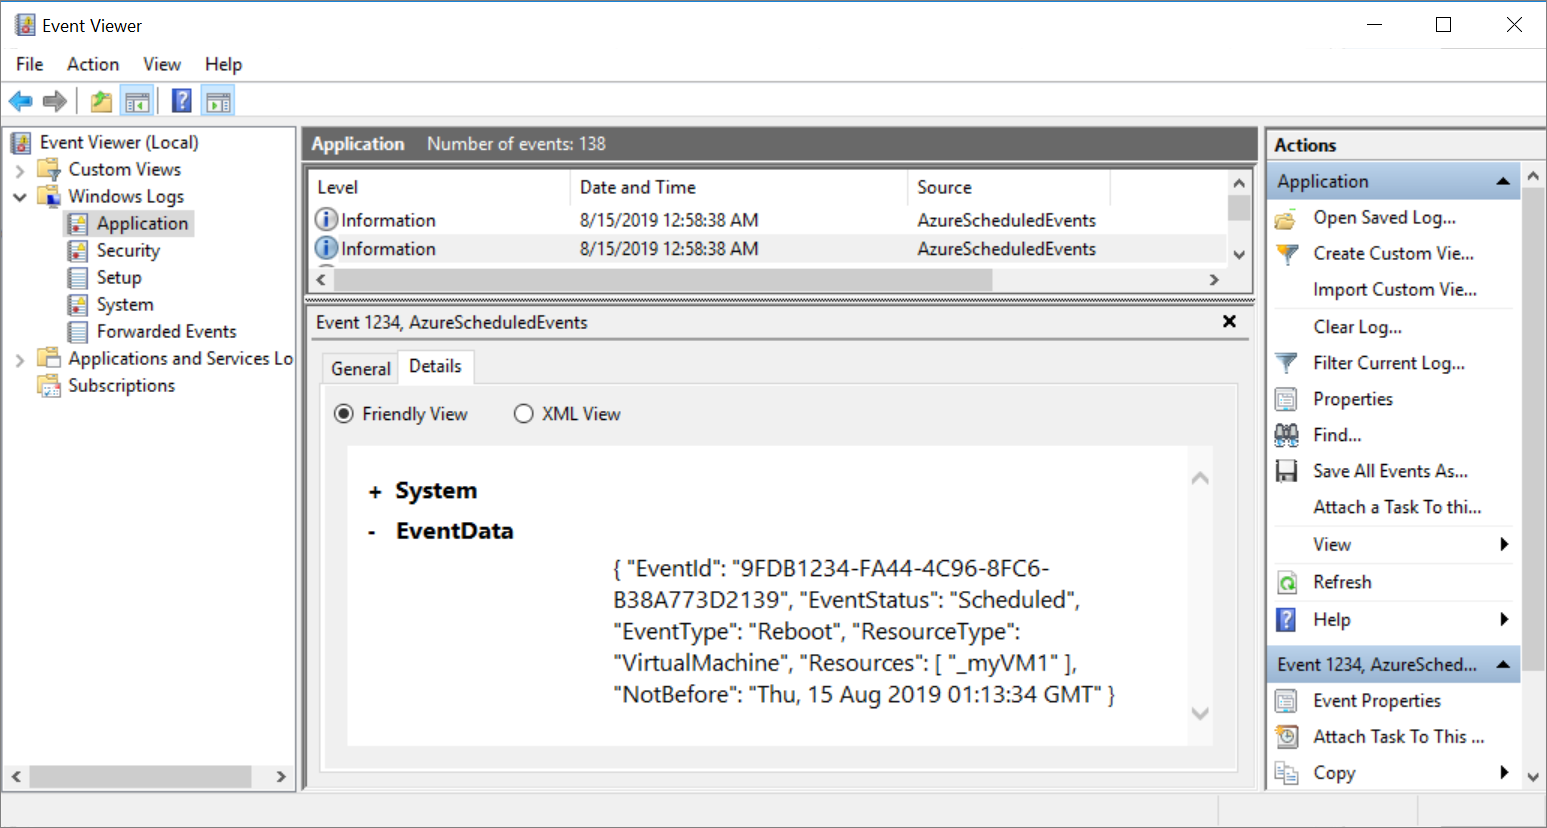Click the Windows Logs folder icon
Image resolution: width=1547 pixels, height=828 pixels.
point(49,196)
